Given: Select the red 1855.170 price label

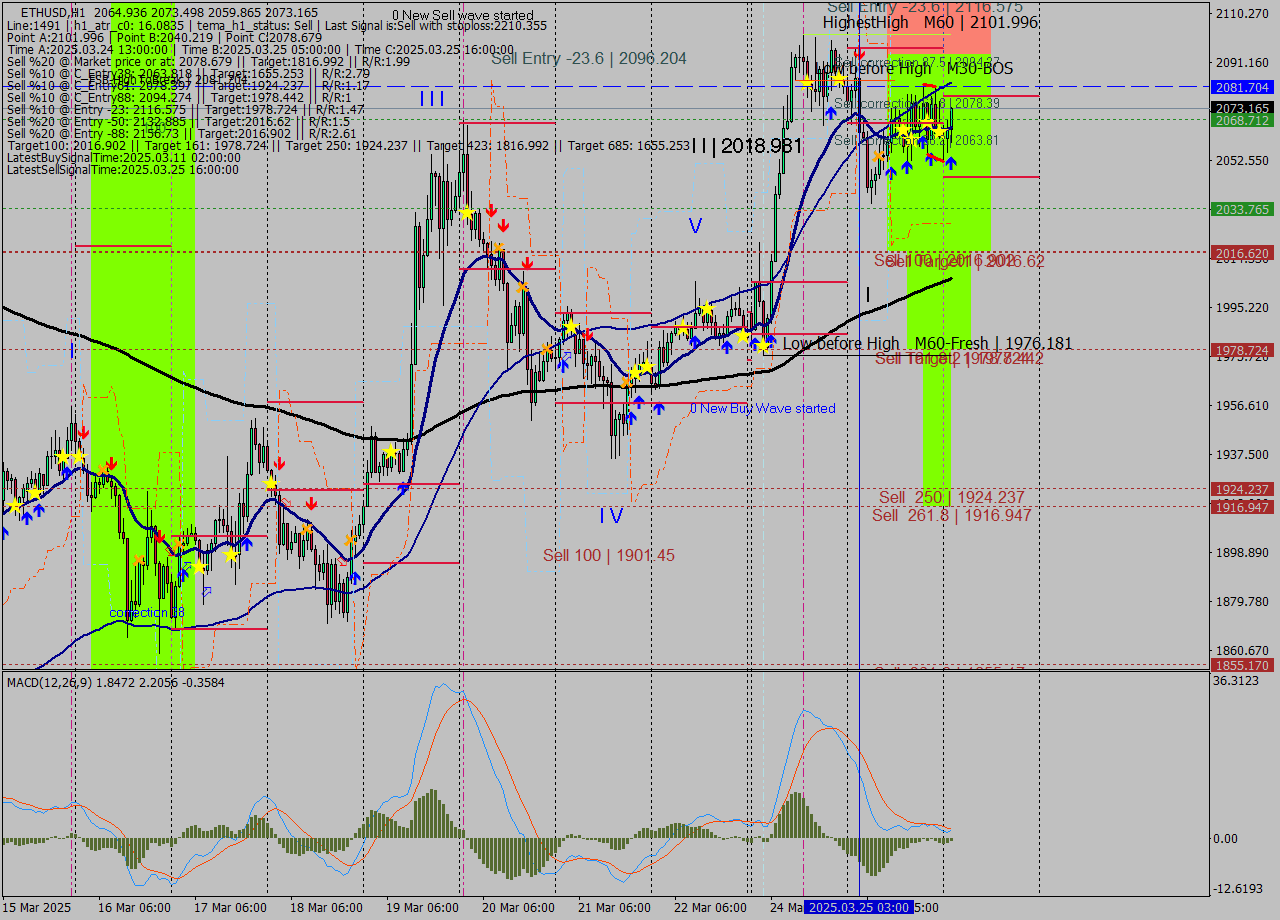Looking at the screenshot, I should 1241,665.
